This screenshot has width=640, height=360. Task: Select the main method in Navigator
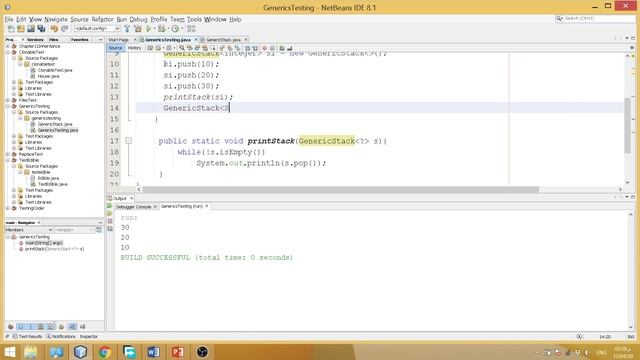tap(44, 243)
